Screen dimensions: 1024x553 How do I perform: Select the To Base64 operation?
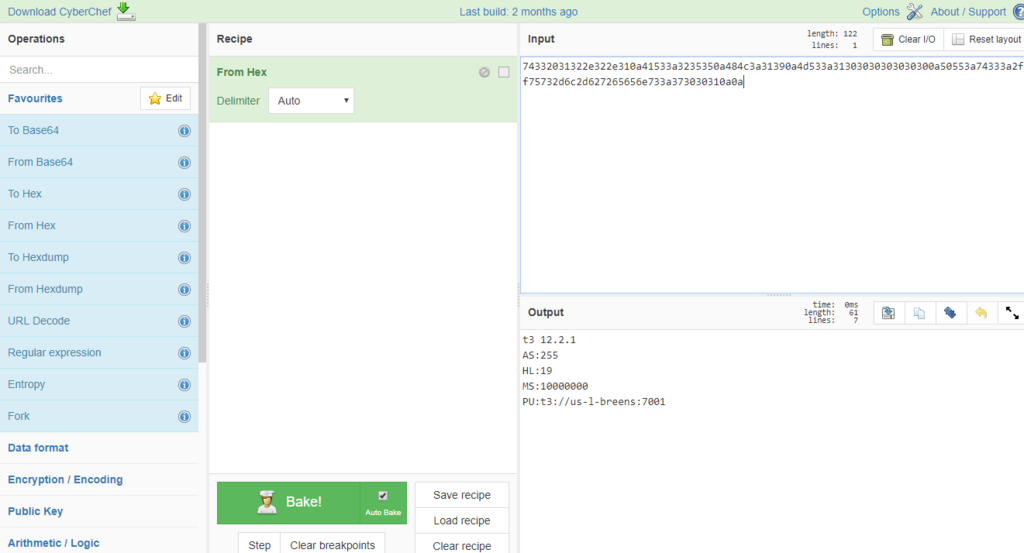click(x=99, y=131)
